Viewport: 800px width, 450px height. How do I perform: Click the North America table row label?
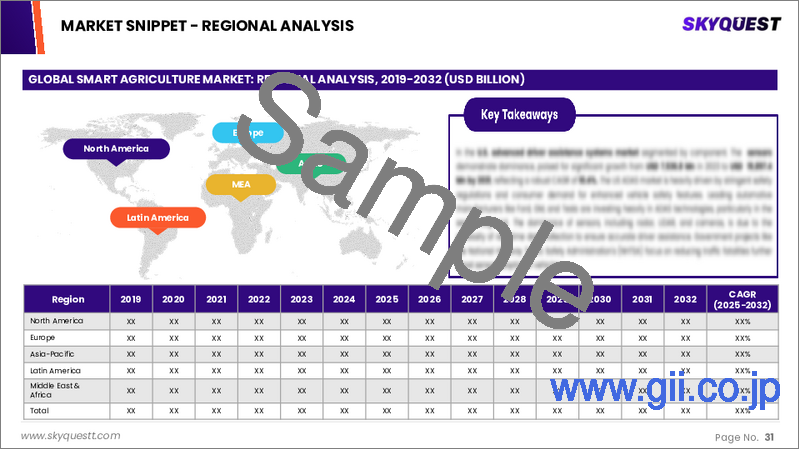56,321
